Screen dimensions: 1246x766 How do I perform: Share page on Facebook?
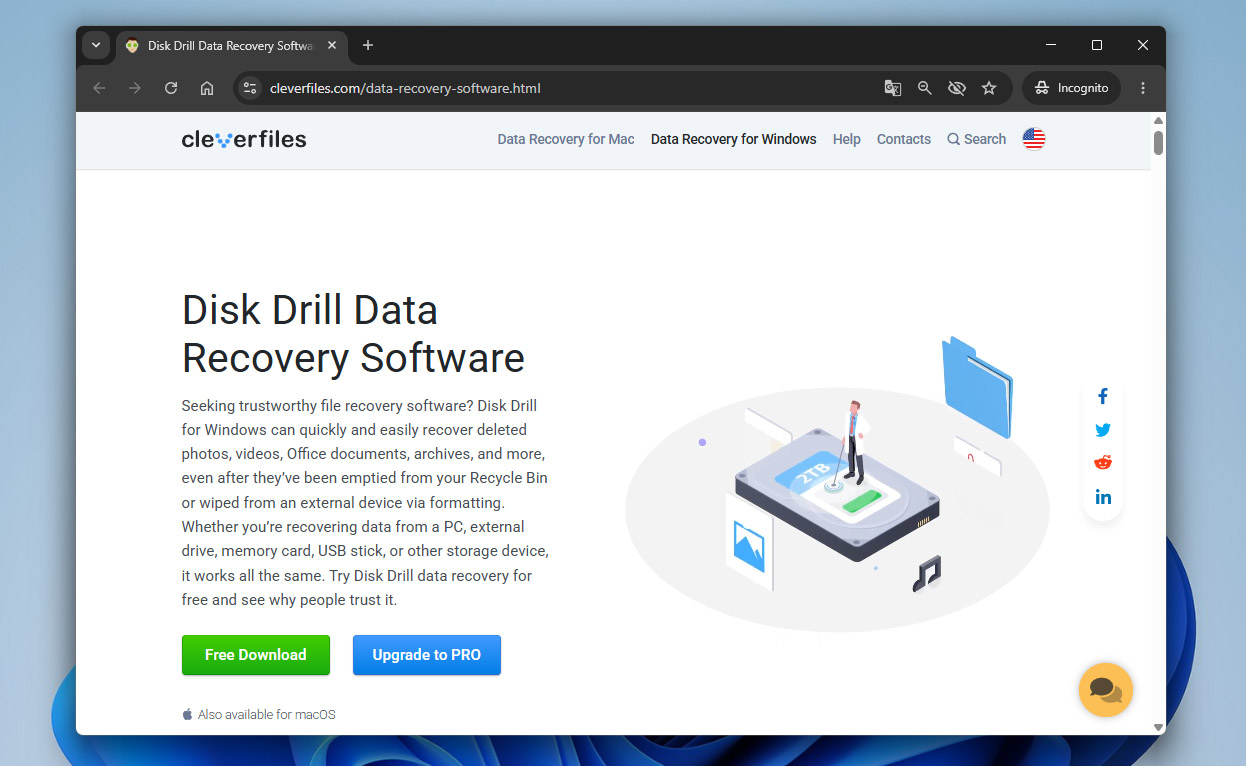pos(1103,396)
